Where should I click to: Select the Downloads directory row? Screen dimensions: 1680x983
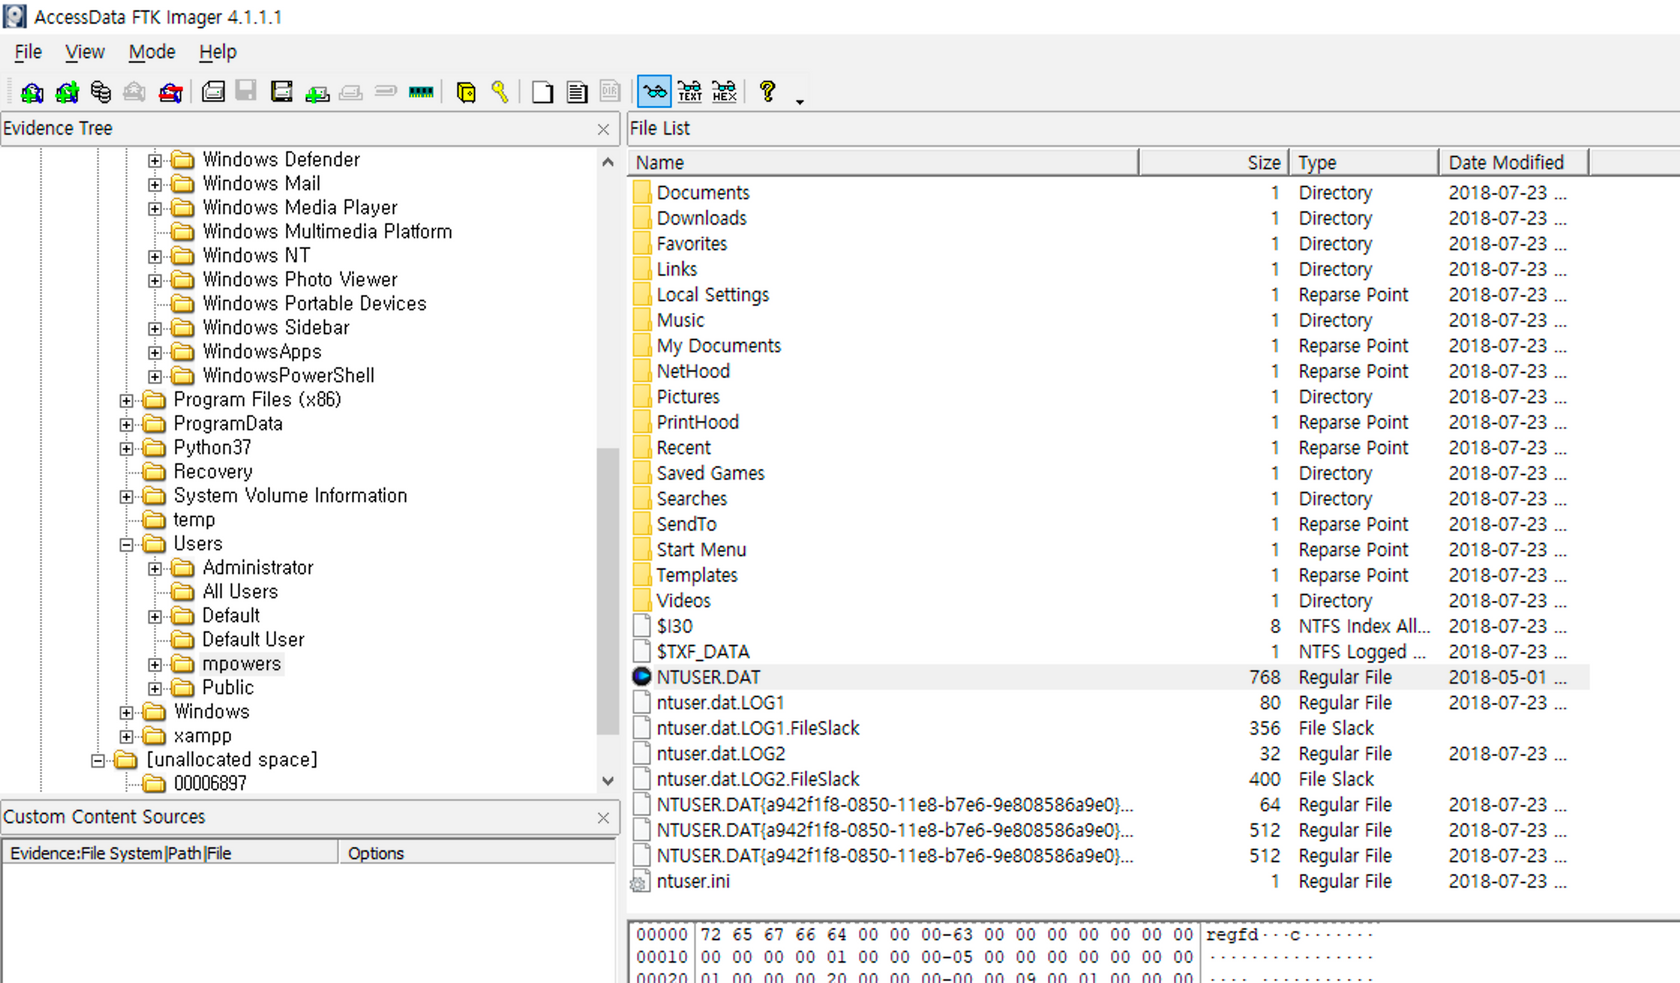(x=1108, y=218)
